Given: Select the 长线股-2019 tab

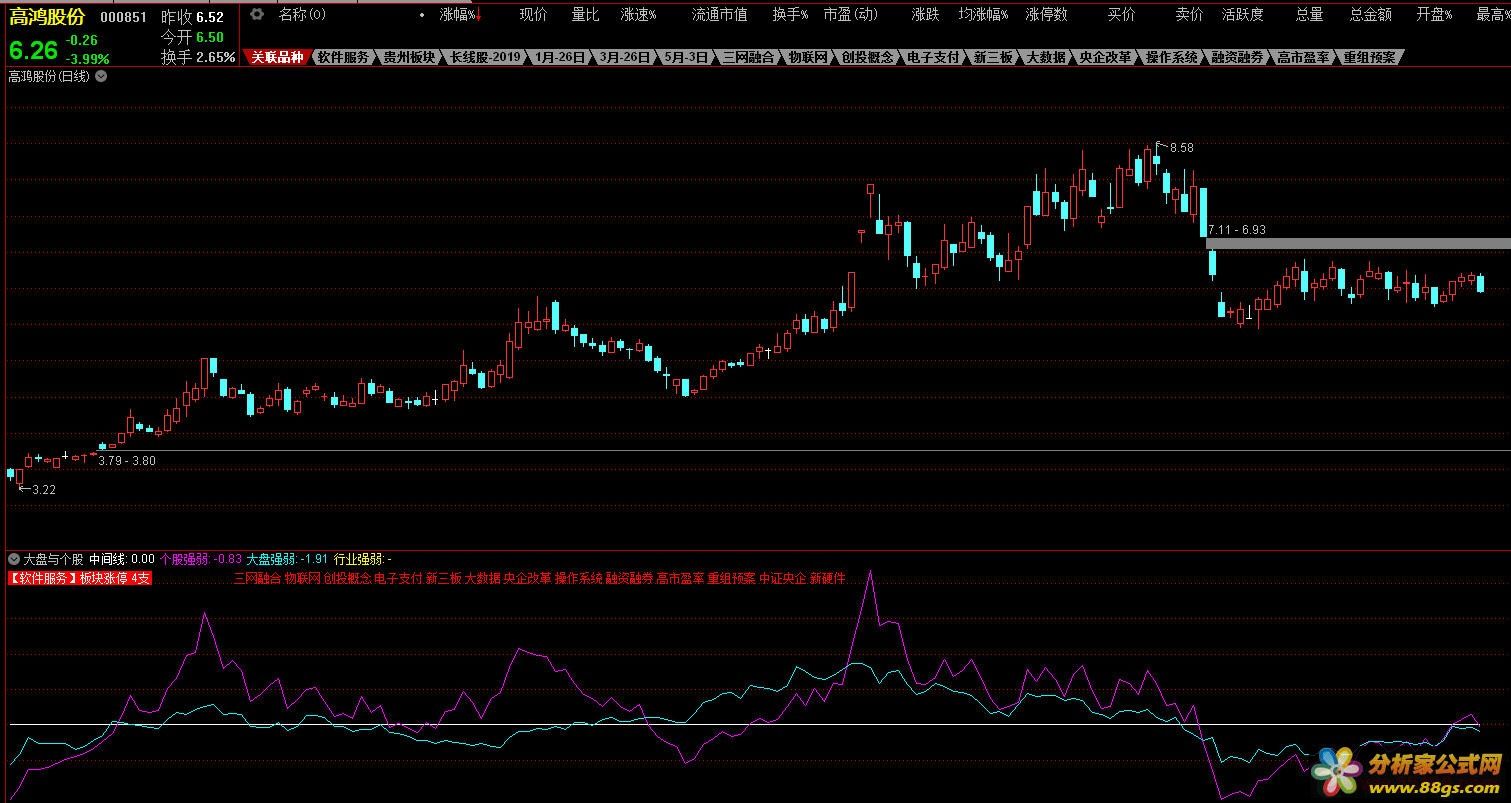Looking at the screenshot, I should 485,57.
